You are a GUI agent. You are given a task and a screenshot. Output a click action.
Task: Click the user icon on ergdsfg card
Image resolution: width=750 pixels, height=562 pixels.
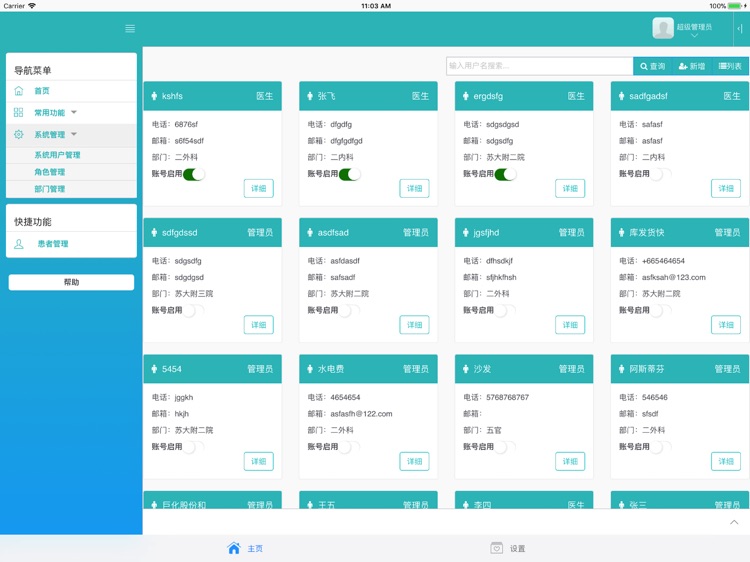(x=465, y=96)
